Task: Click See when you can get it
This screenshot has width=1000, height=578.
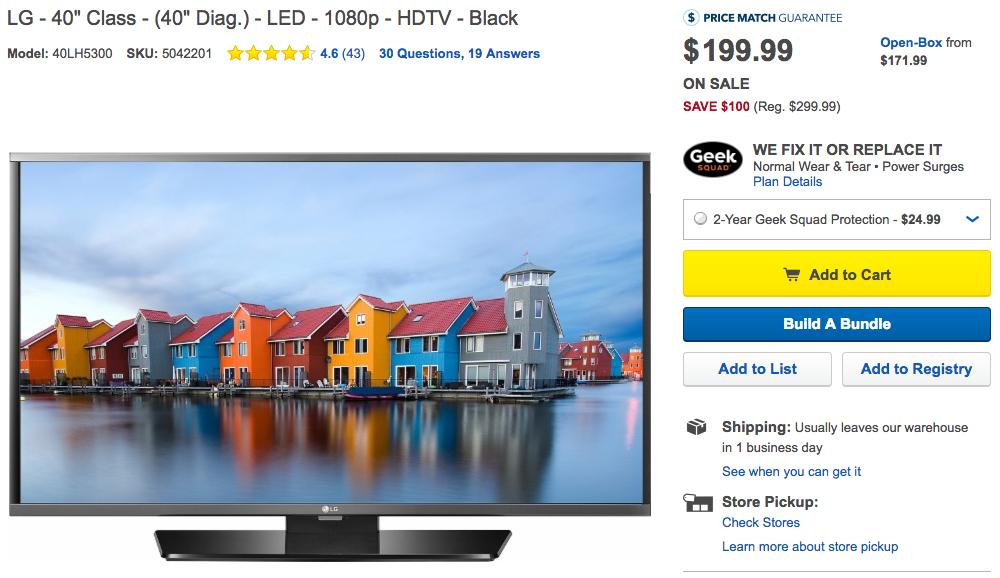Action: tap(791, 471)
